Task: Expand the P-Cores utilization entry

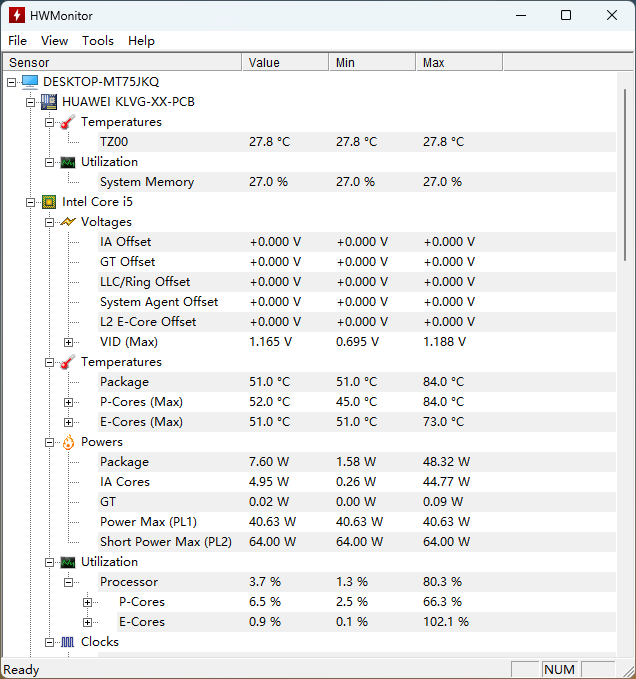Action: click(87, 602)
